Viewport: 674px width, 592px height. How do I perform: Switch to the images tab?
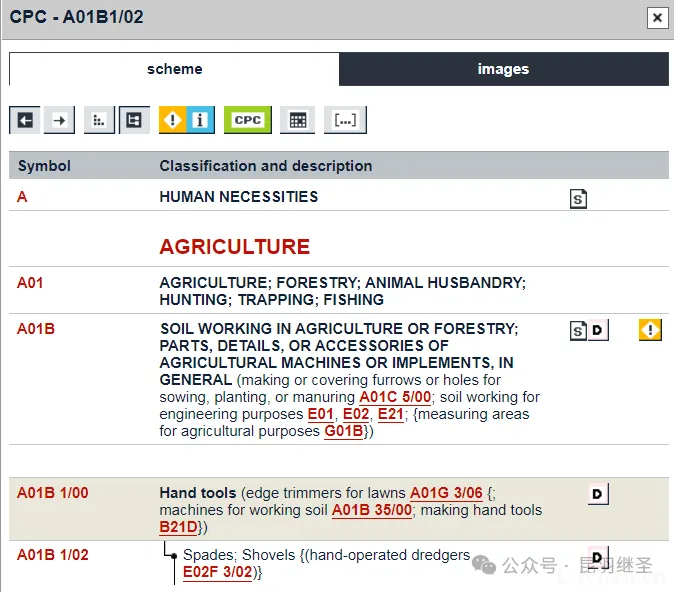[503, 69]
